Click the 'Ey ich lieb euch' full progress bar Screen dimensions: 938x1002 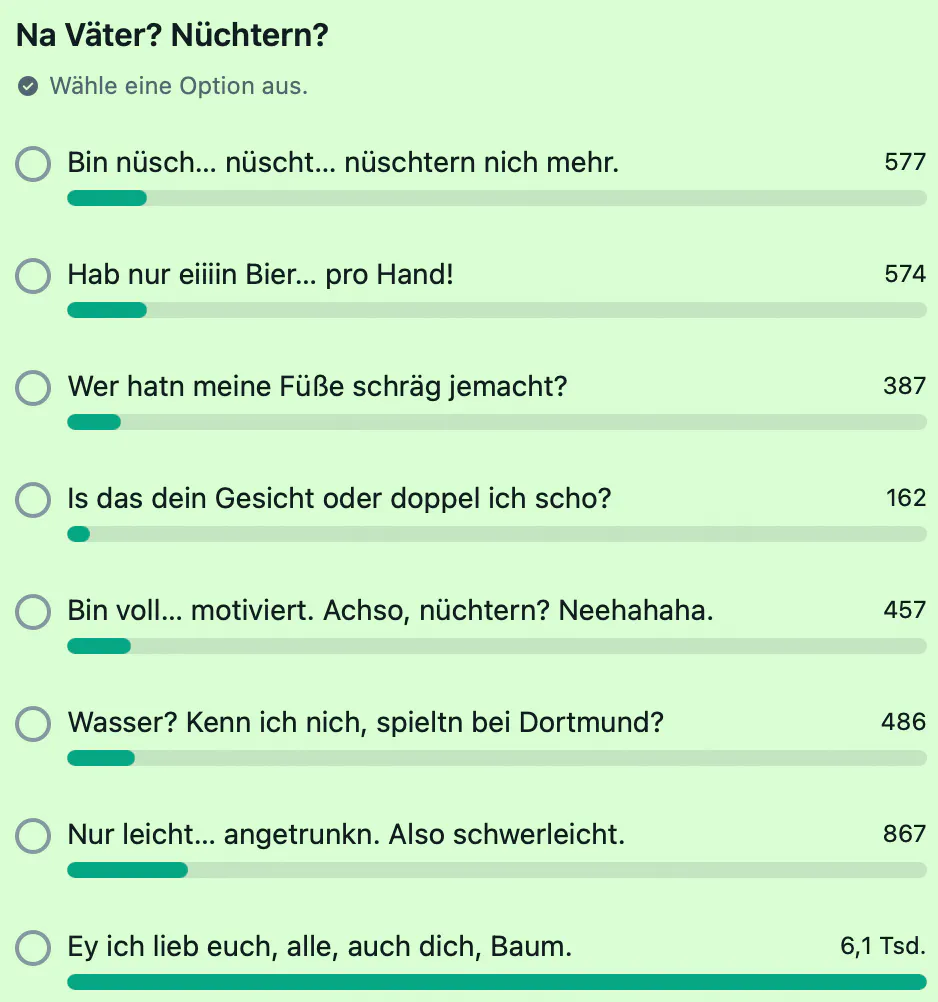496,982
